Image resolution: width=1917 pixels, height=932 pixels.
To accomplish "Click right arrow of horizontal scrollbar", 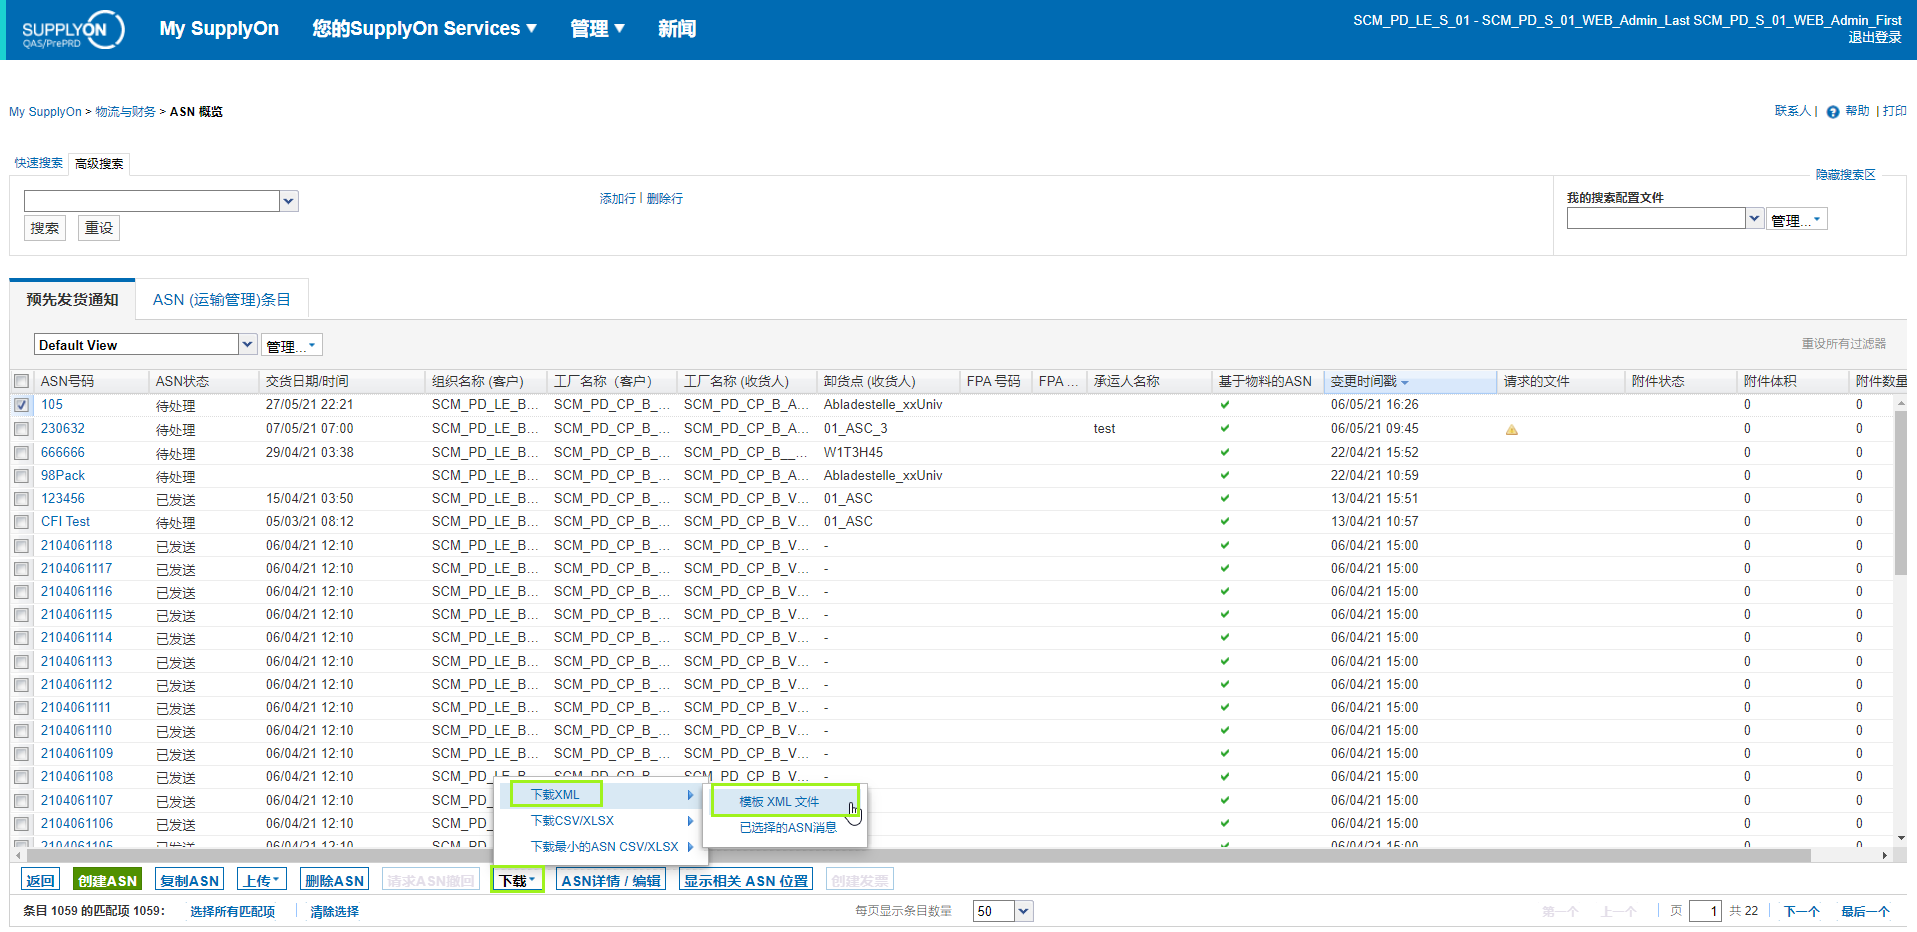I will [1885, 856].
